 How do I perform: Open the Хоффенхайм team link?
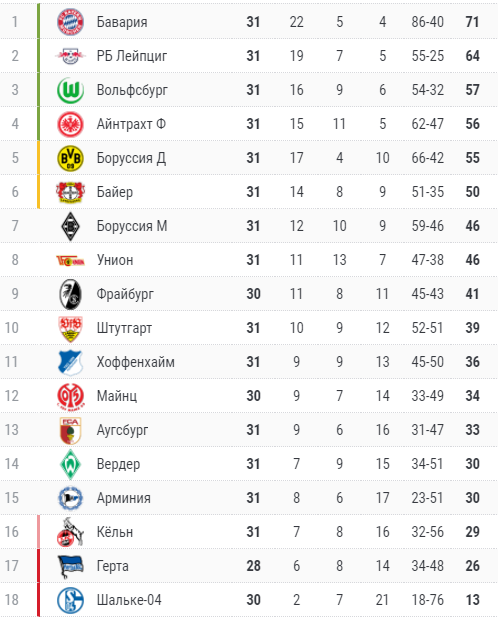point(135,362)
